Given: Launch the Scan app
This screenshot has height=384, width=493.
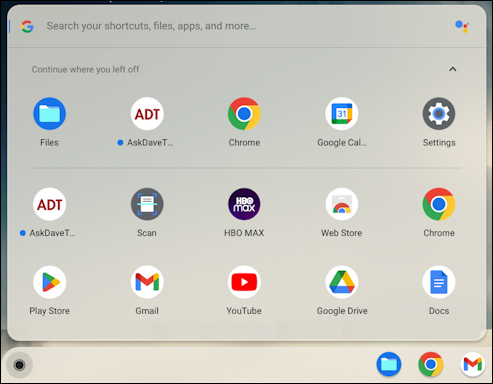Looking at the screenshot, I should (147, 204).
